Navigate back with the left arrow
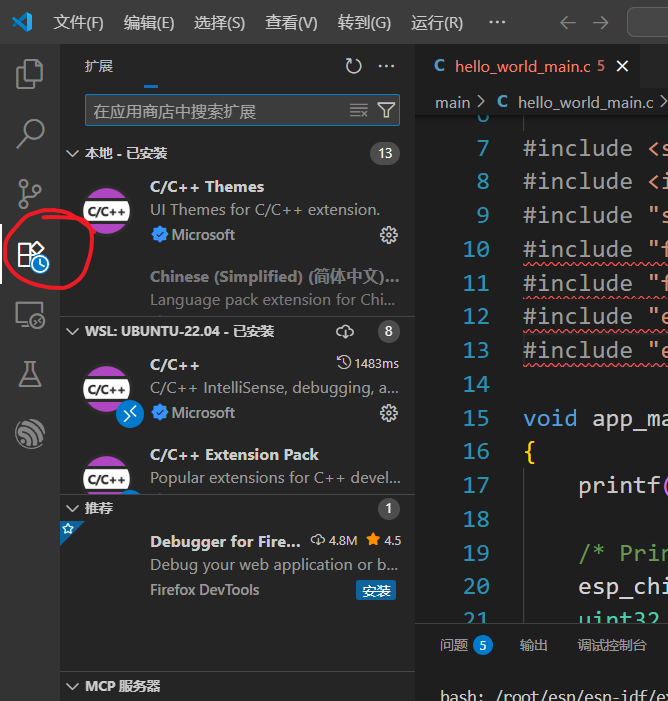Image resolution: width=668 pixels, height=701 pixels. pyautogui.click(x=568, y=22)
